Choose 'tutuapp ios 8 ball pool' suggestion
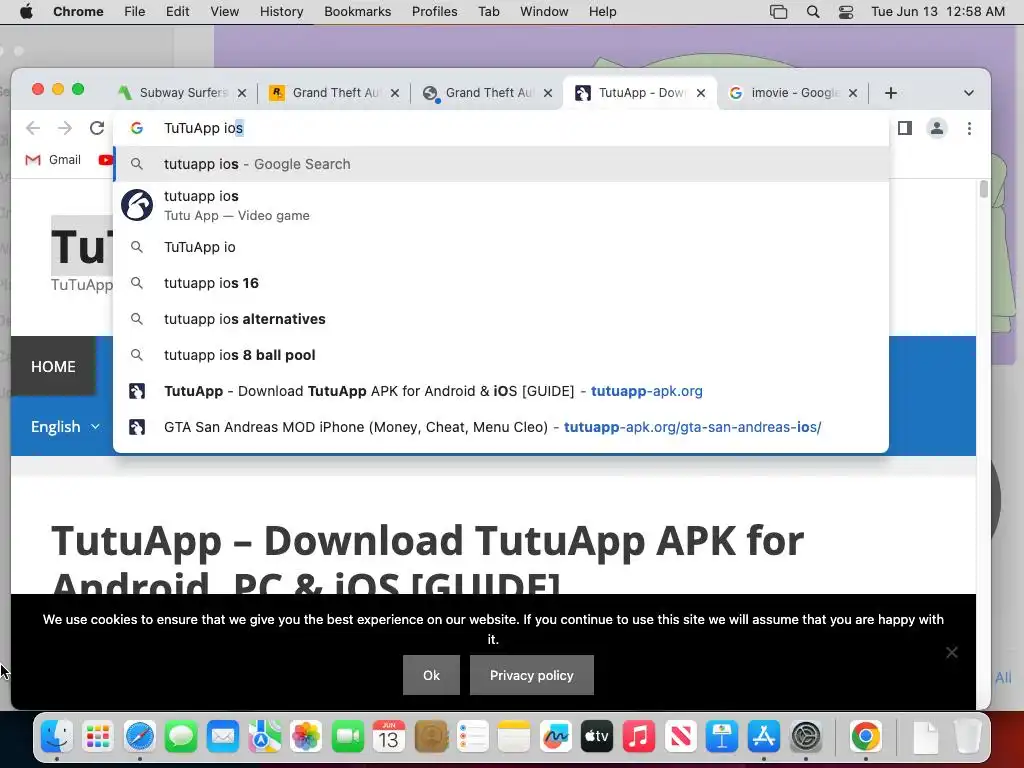This screenshot has width=1024, height=768. [501, 355]
